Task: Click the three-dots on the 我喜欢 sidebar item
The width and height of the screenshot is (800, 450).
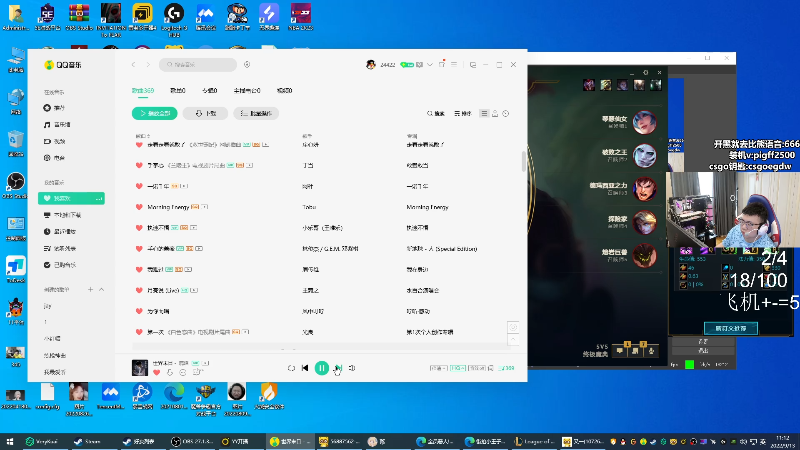Action: coord(98,198)
